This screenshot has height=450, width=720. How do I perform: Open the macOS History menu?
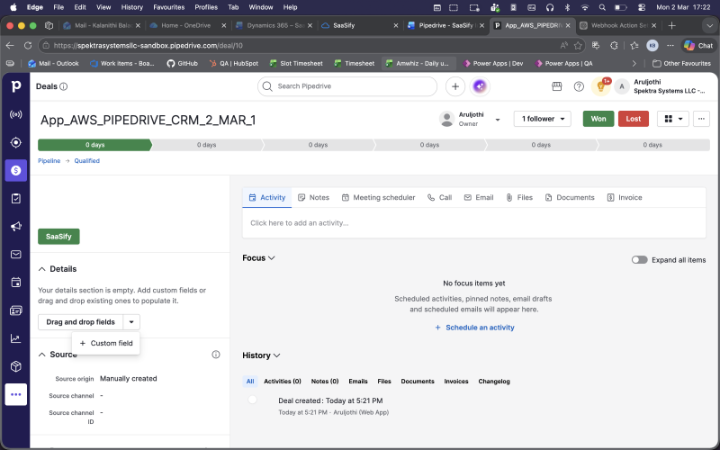click(x=132, y=7)
